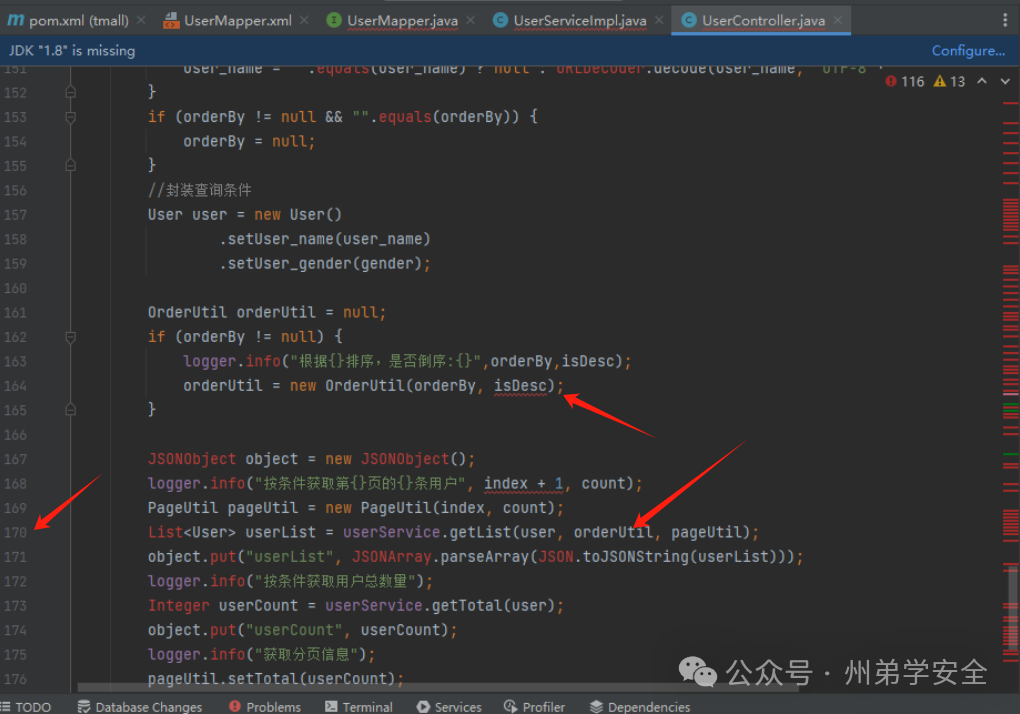Open the Problems tool window
Viewport: 1020px width, 714px height.
(x=265, y=707)
